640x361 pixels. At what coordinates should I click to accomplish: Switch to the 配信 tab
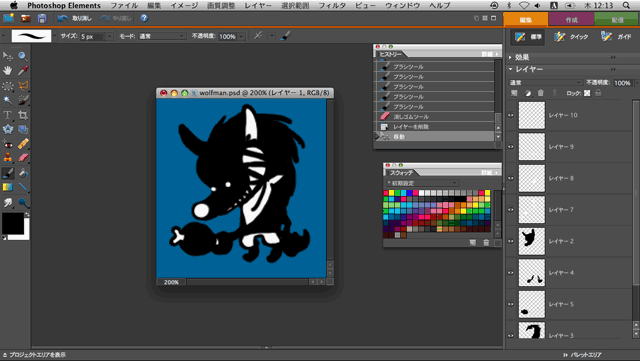[617, 20]
